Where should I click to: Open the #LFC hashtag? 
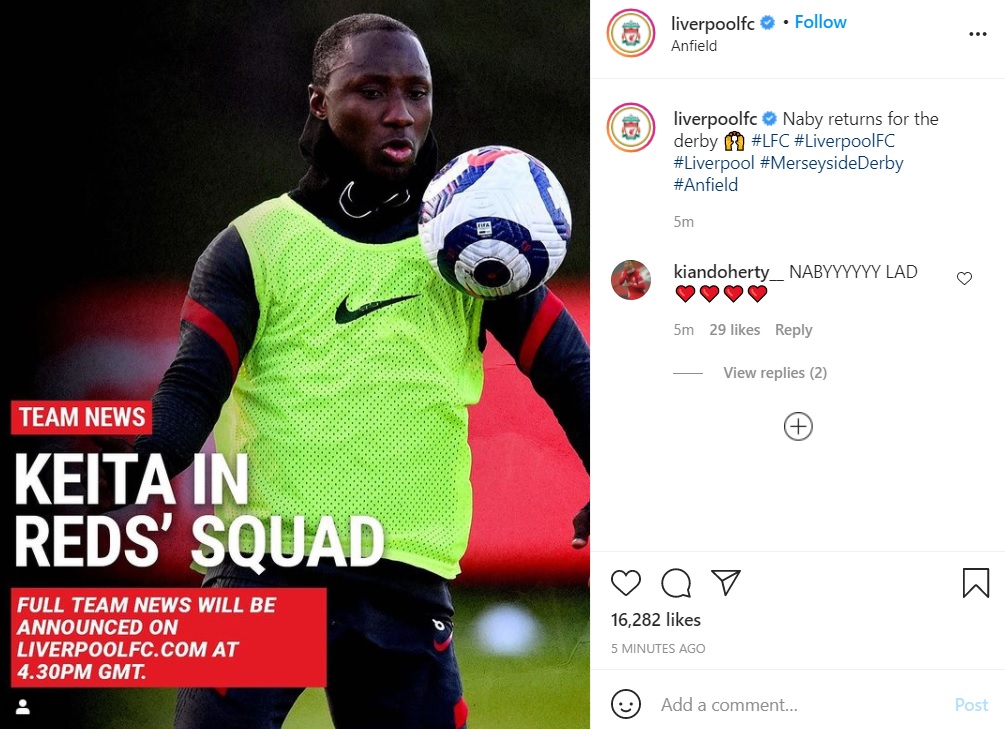point(770,141)
